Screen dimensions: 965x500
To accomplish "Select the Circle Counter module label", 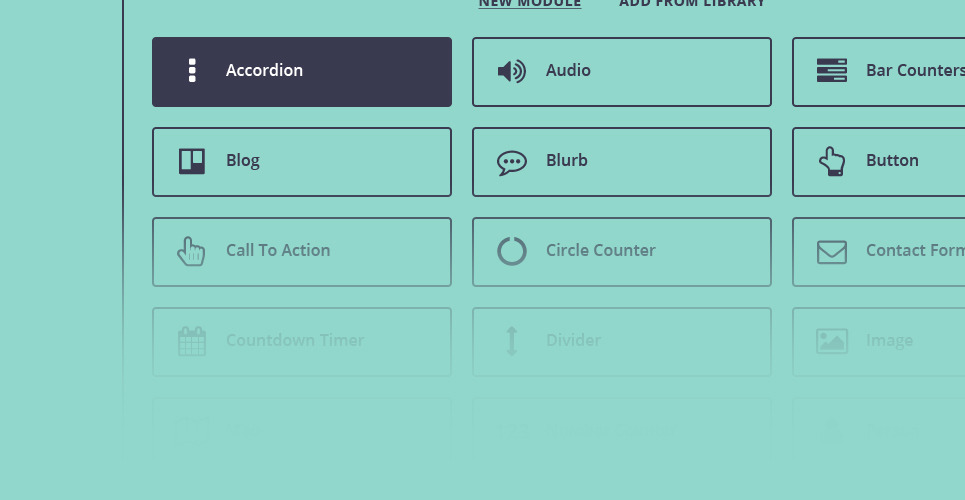I will click(x=600, y=251).
